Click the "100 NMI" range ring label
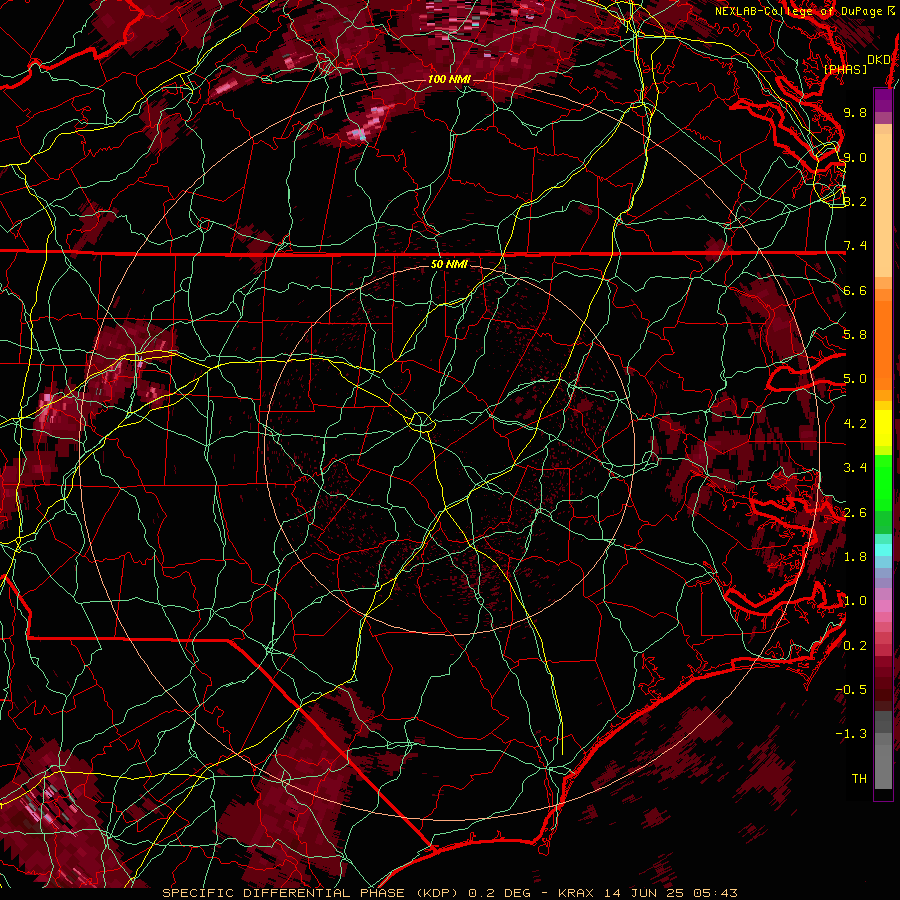This screenshot has width=900, height=900. pyautogui.click(x=449, y=79)
